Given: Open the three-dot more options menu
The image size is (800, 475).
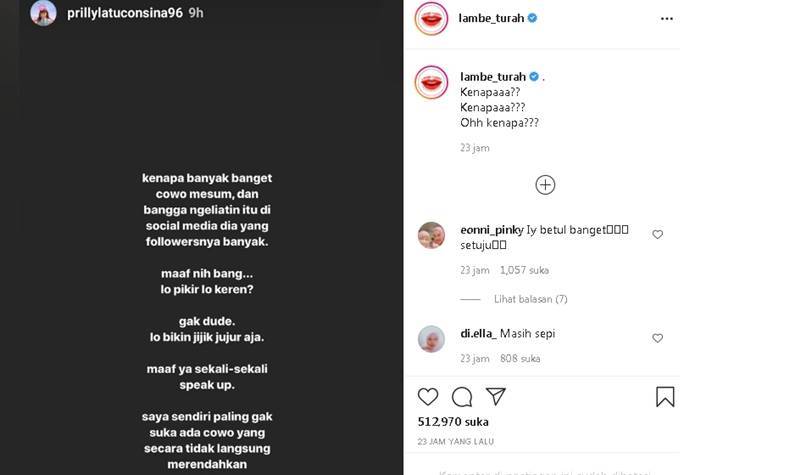Looking at the screenshot, I should [x=666, y=18].
